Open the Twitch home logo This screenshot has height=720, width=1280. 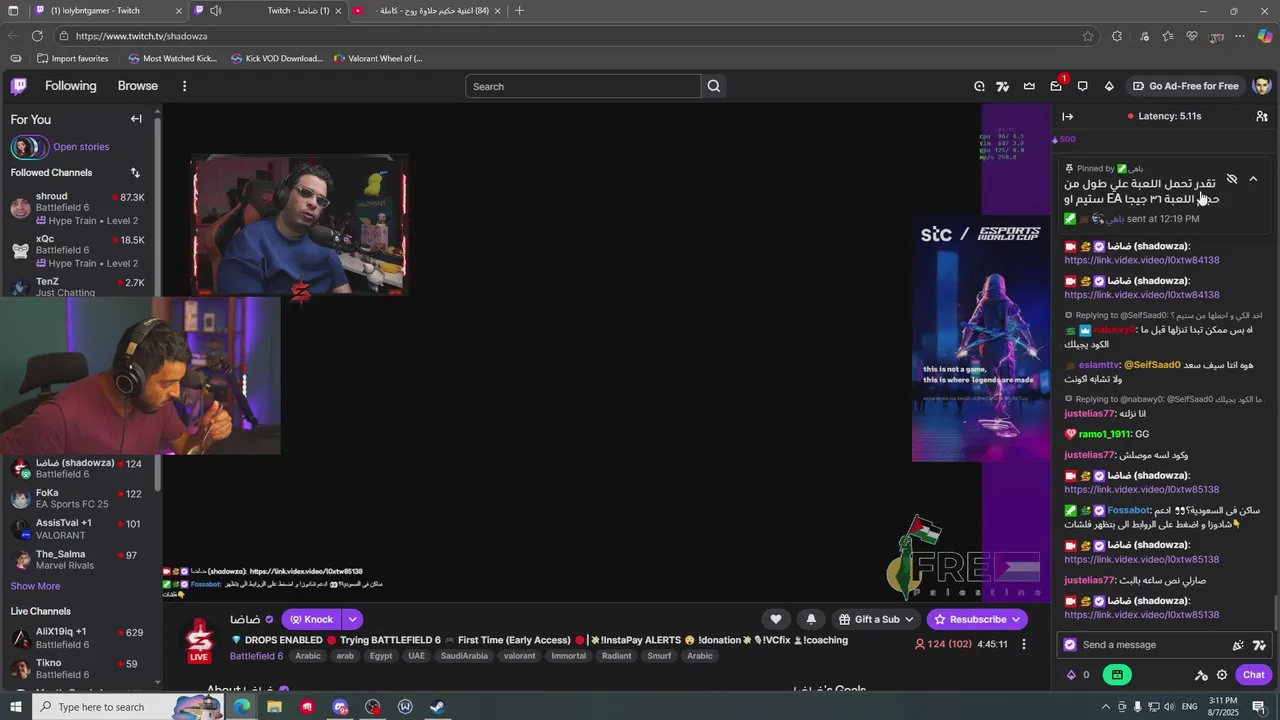(19, 86)
